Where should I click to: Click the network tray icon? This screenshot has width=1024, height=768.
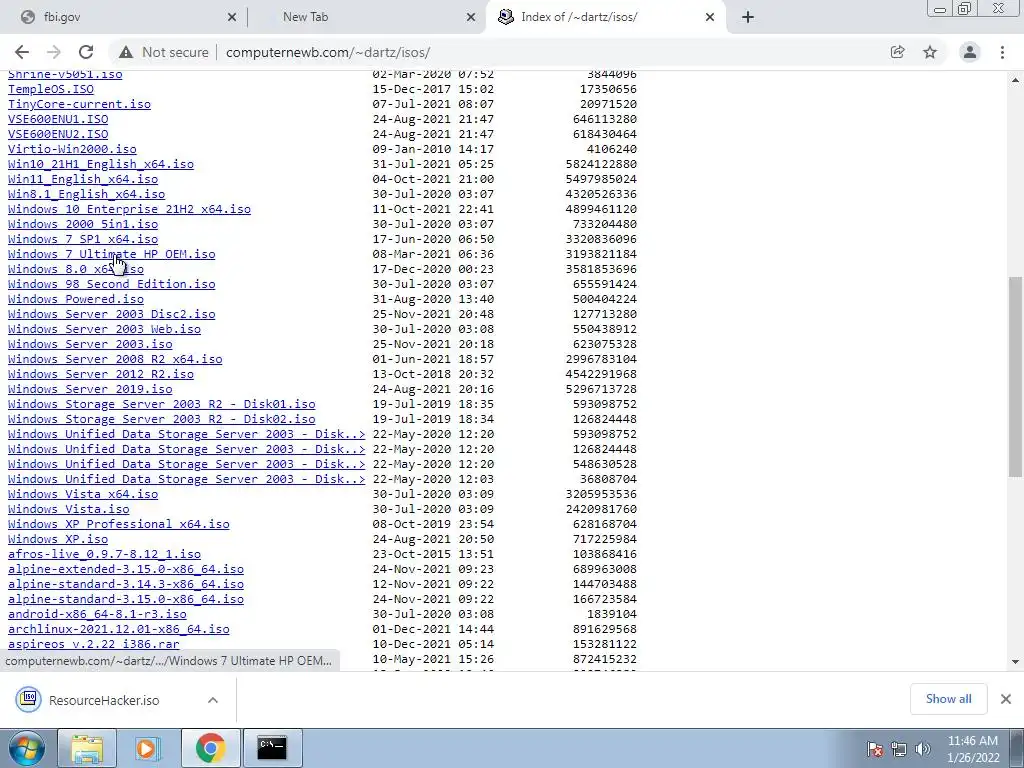pyautogui.click(x=899, y=749)
